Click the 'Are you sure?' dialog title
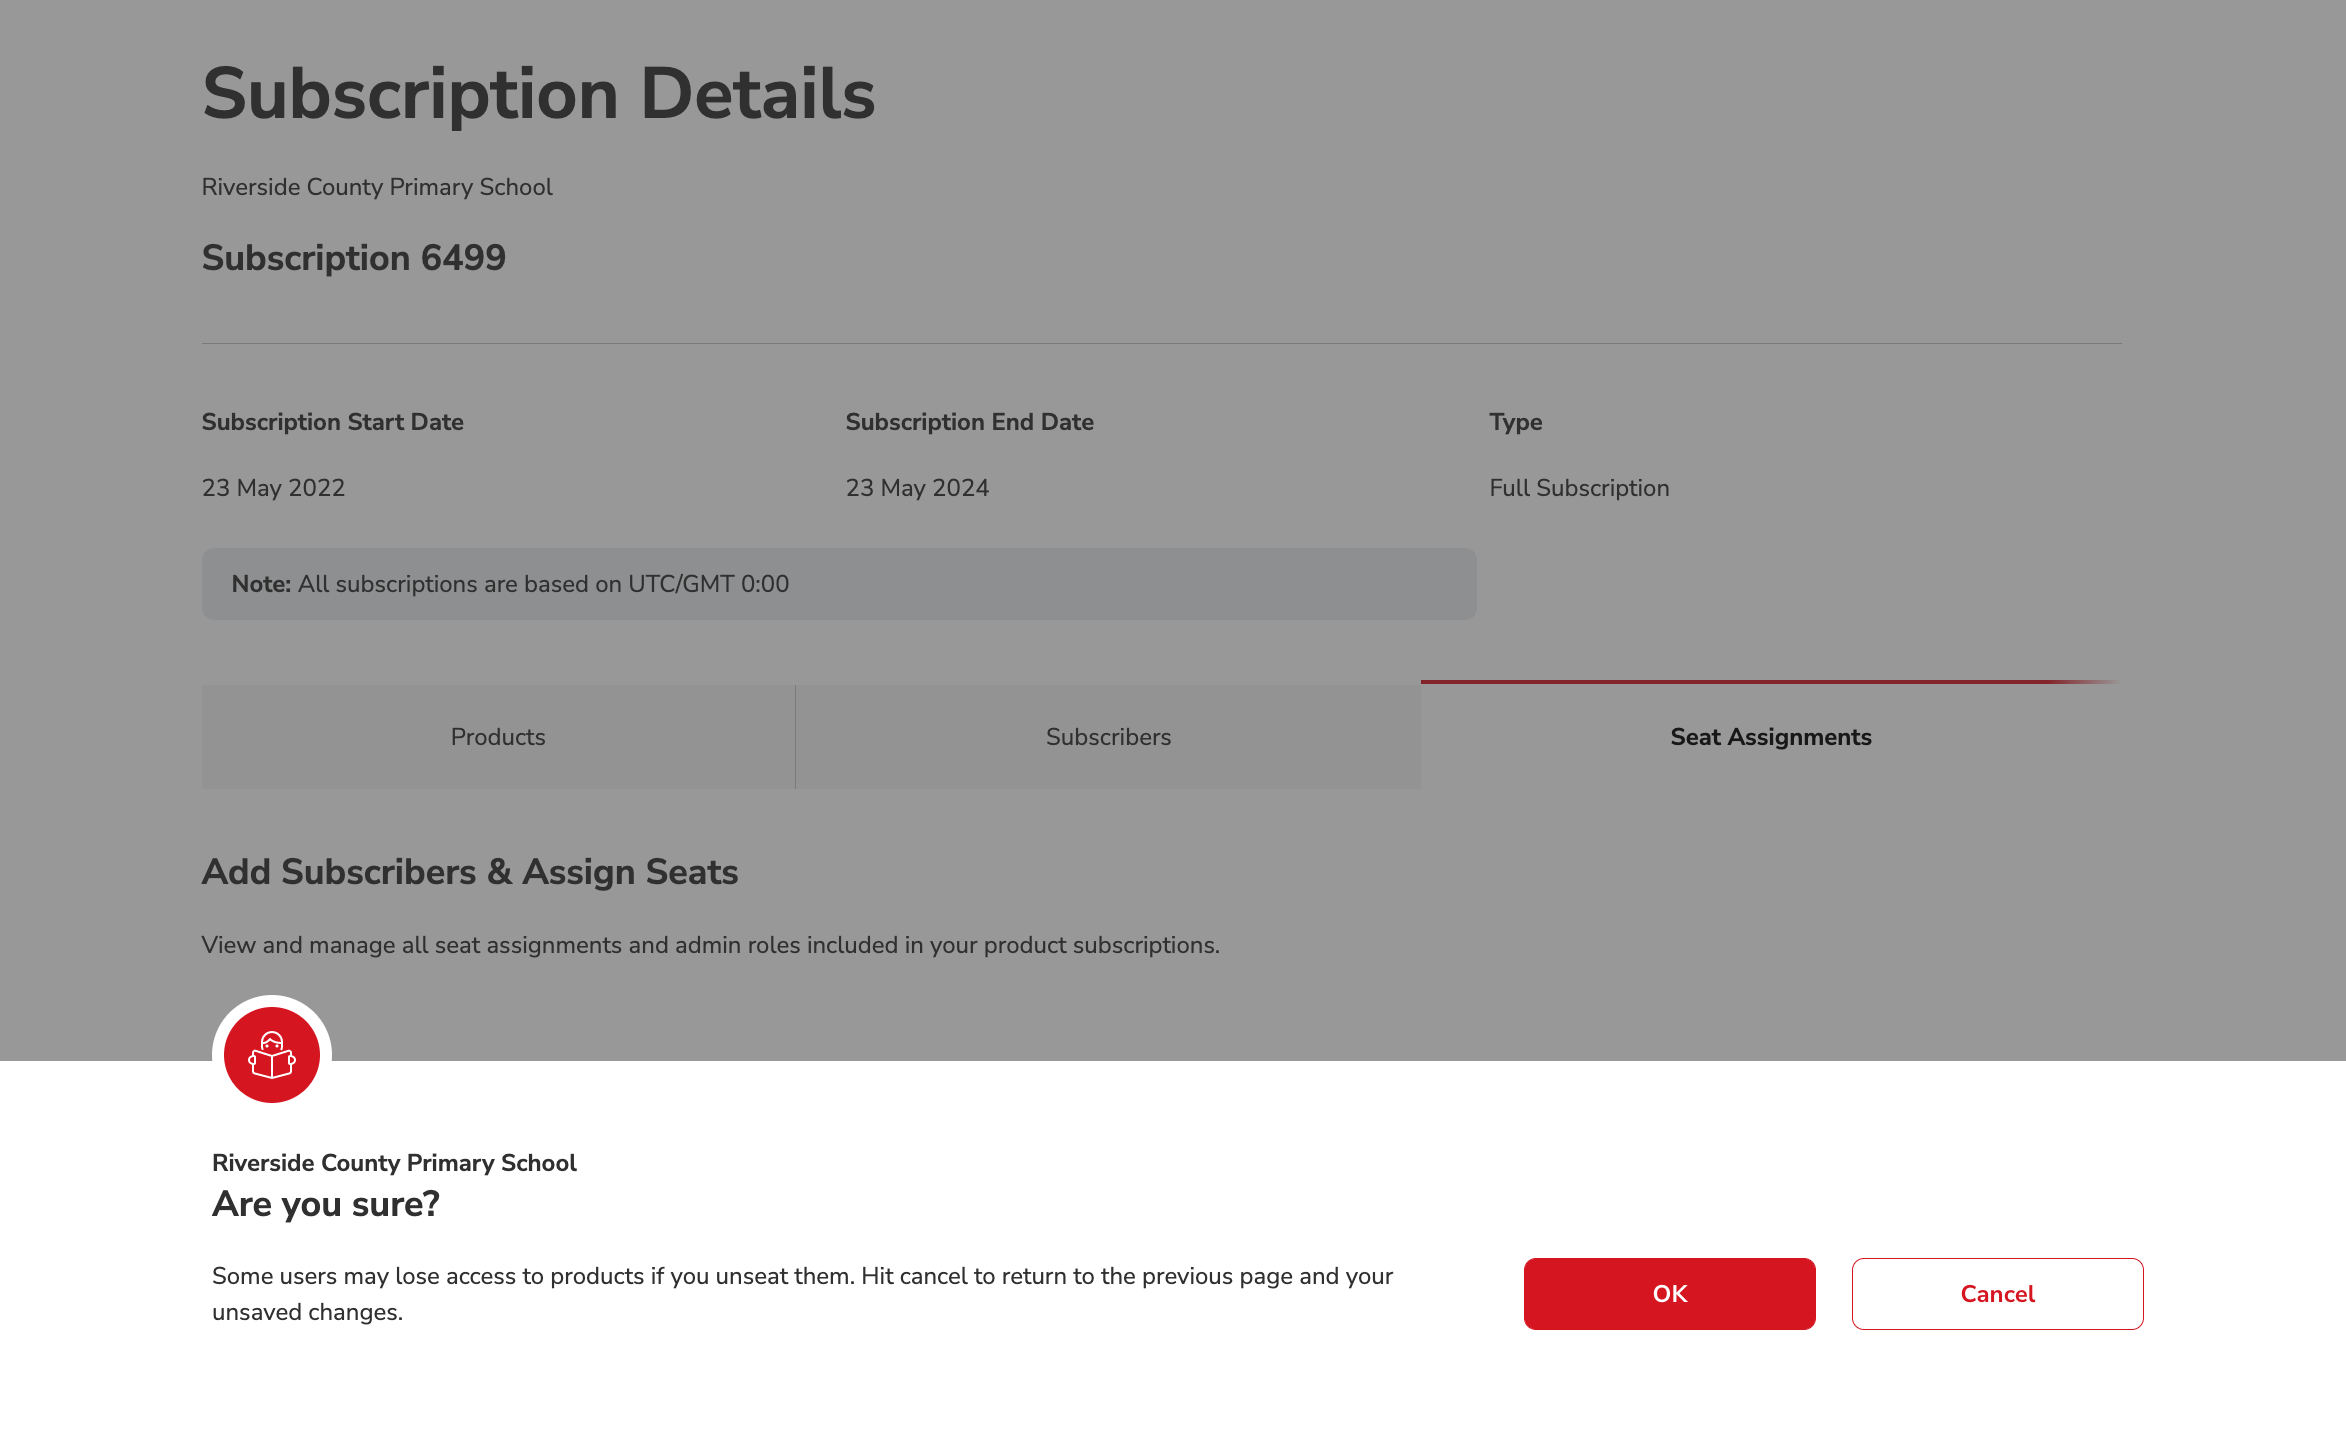This screenshot has width=2346, height=1454. point(326,1204)
